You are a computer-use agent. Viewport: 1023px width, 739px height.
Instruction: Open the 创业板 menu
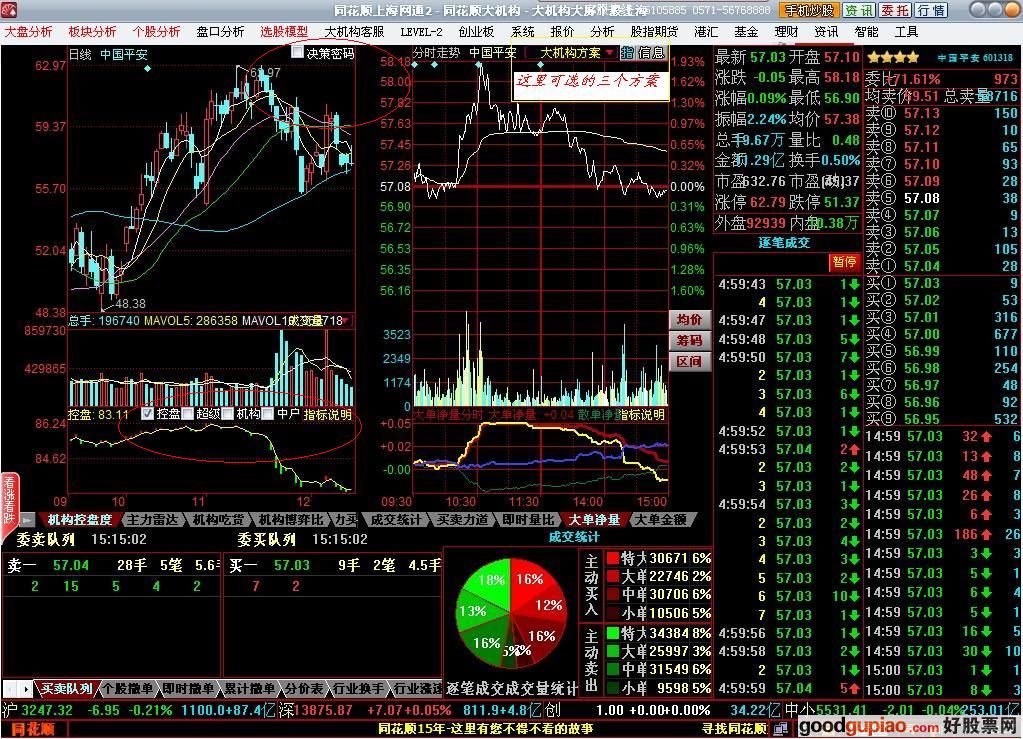(476, 31)
